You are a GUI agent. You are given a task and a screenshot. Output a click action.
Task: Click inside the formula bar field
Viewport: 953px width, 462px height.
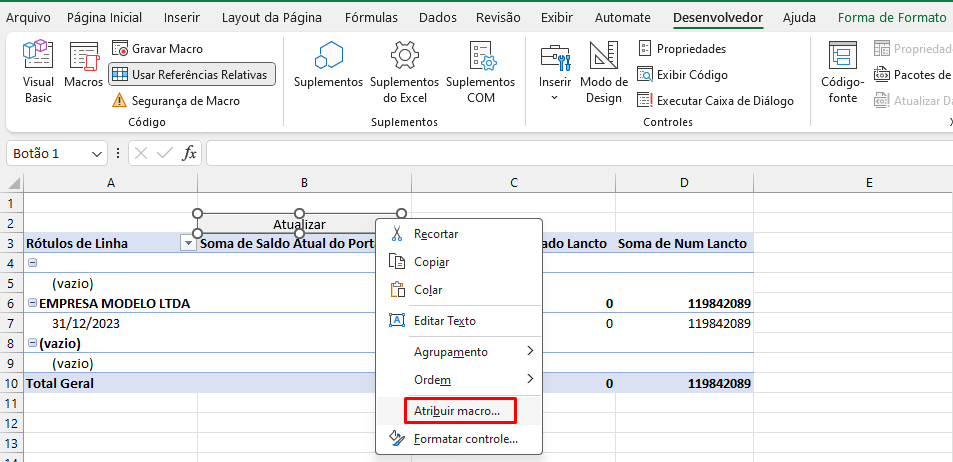570,153
